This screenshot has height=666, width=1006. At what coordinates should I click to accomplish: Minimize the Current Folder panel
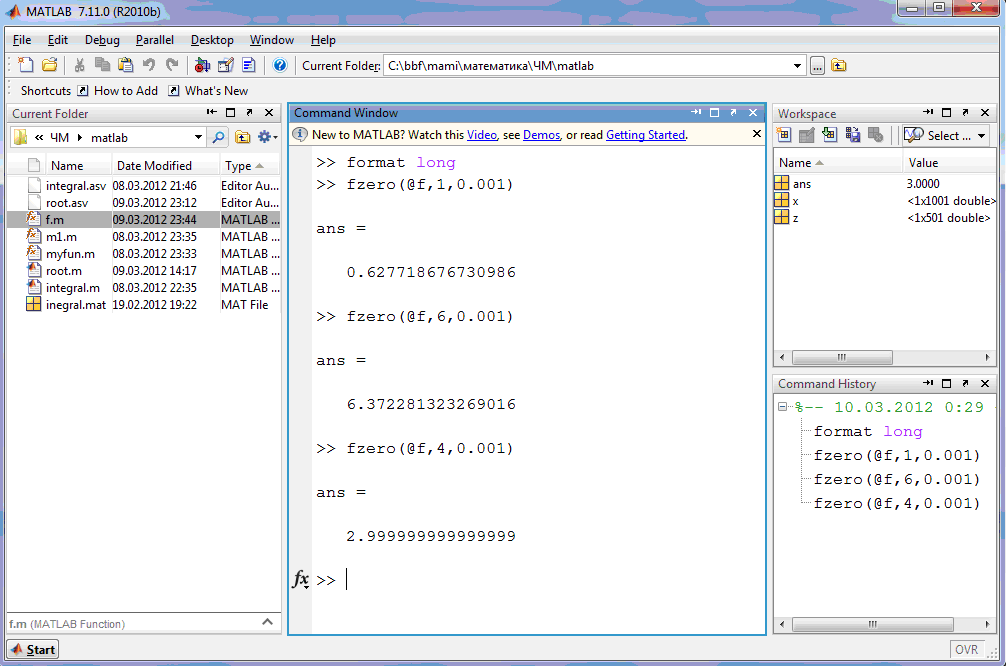pos(211,112)
